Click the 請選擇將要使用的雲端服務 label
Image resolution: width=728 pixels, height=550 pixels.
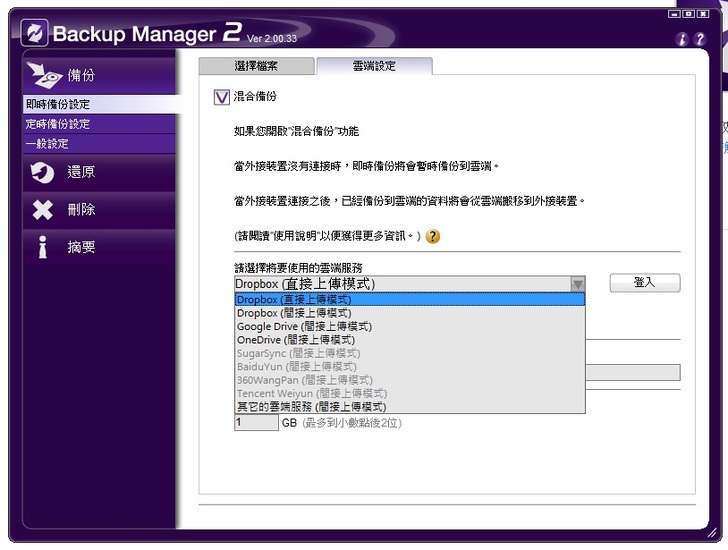298,268
